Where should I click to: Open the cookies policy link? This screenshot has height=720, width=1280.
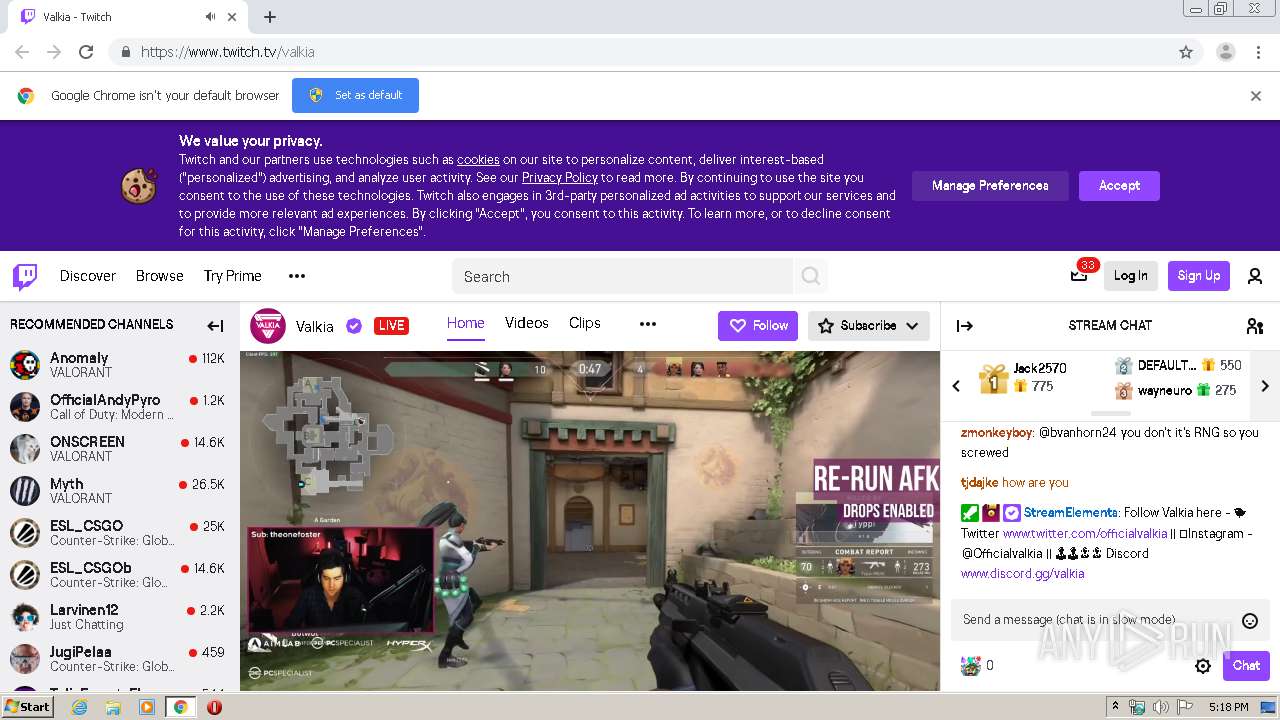pyautogui.click(x=478, y=160)
